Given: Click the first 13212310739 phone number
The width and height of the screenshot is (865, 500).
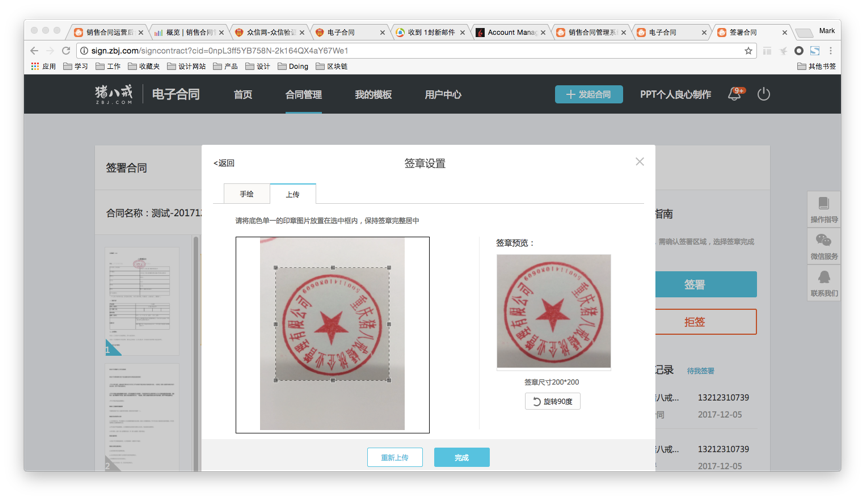Looking at the screenshot, I should point(723,397).
